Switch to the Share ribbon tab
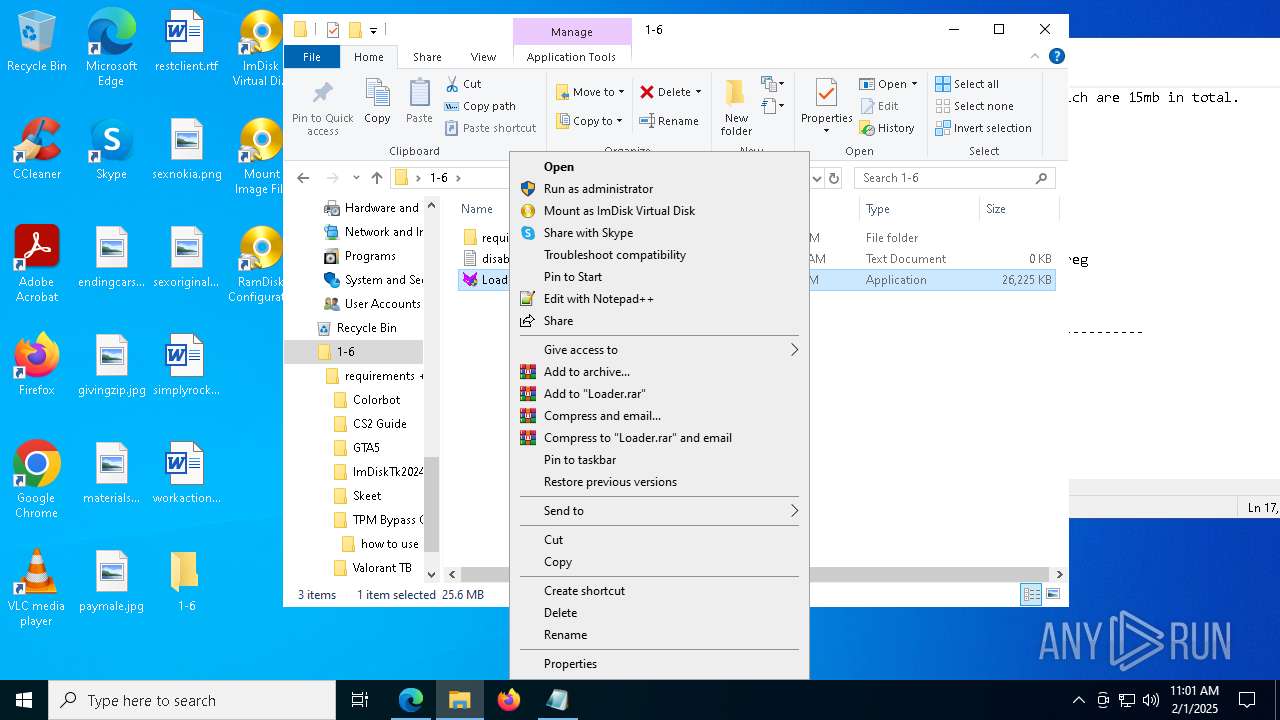Screen dimensions: 1280x720 427,57
